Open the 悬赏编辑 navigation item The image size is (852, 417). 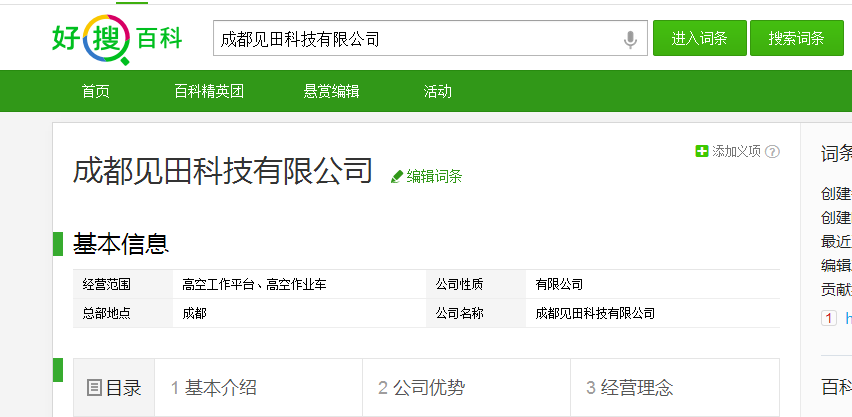tap(331, 91)
